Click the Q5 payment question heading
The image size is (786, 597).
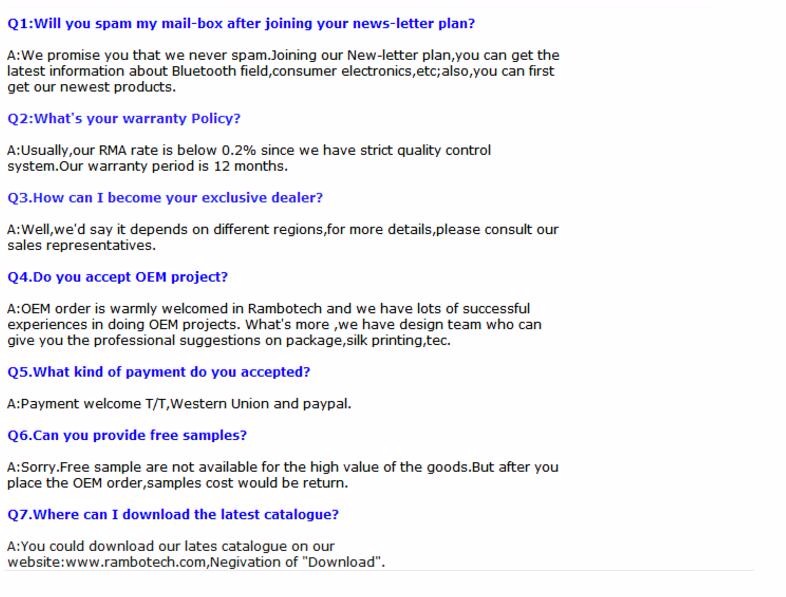pos(159,372)
